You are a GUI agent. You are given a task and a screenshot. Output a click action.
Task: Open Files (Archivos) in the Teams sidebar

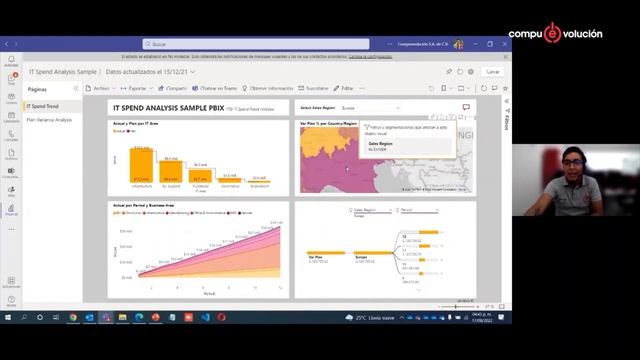tap(11, 154)
